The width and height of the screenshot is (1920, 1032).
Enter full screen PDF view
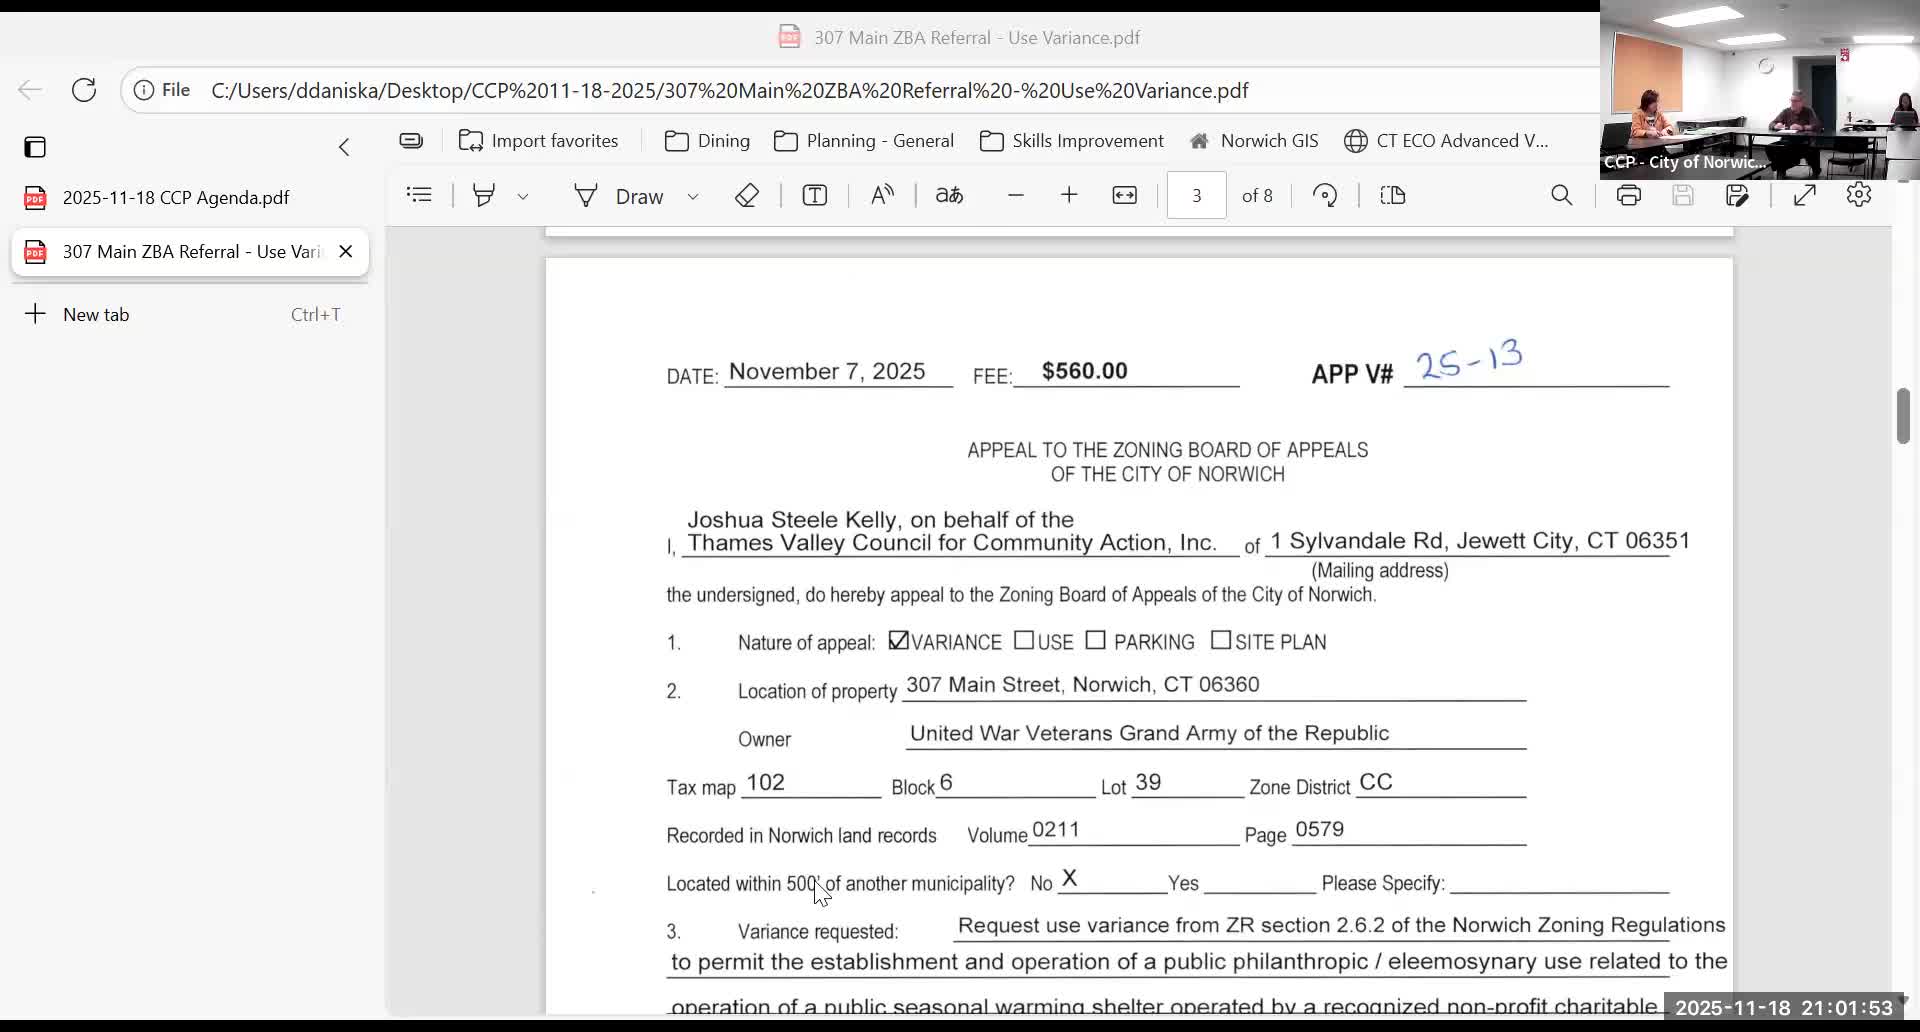click(x=1805, y=196)
